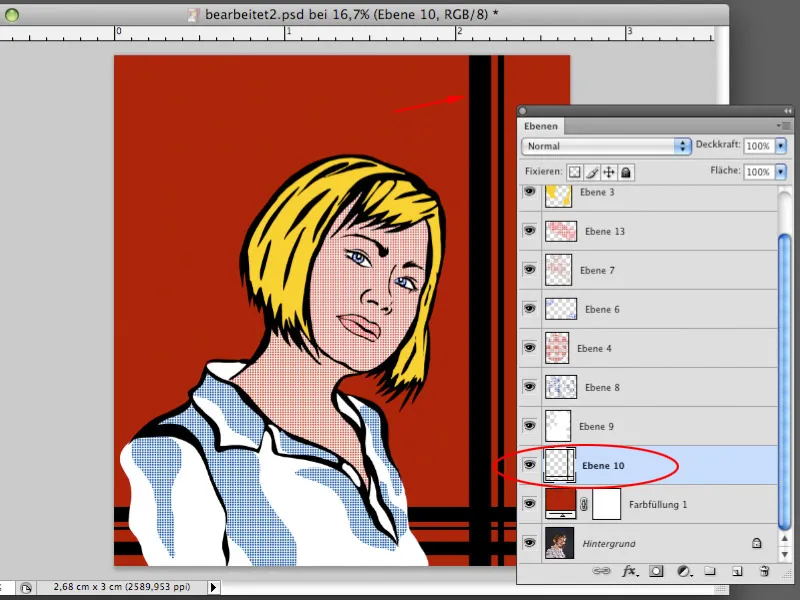Click the green window zoom button
800x600 pixels.
point(12,15)
